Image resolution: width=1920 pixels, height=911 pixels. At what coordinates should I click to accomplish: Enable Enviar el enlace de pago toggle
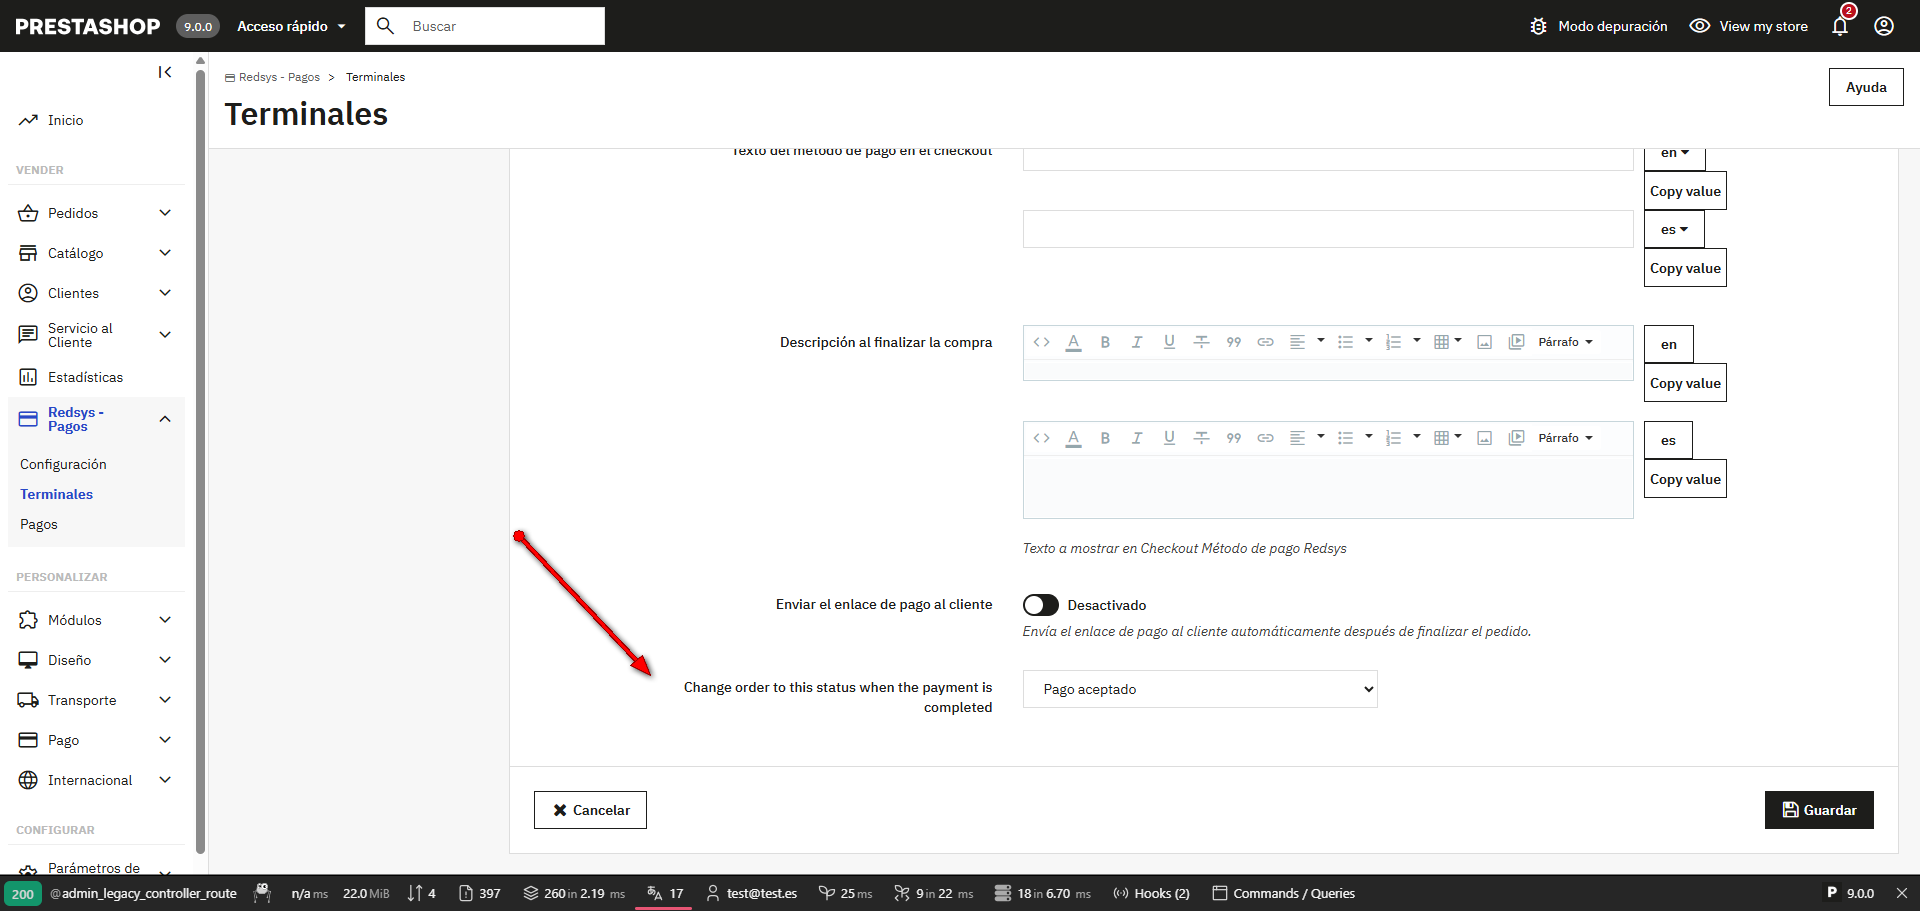click(1040, 605)
